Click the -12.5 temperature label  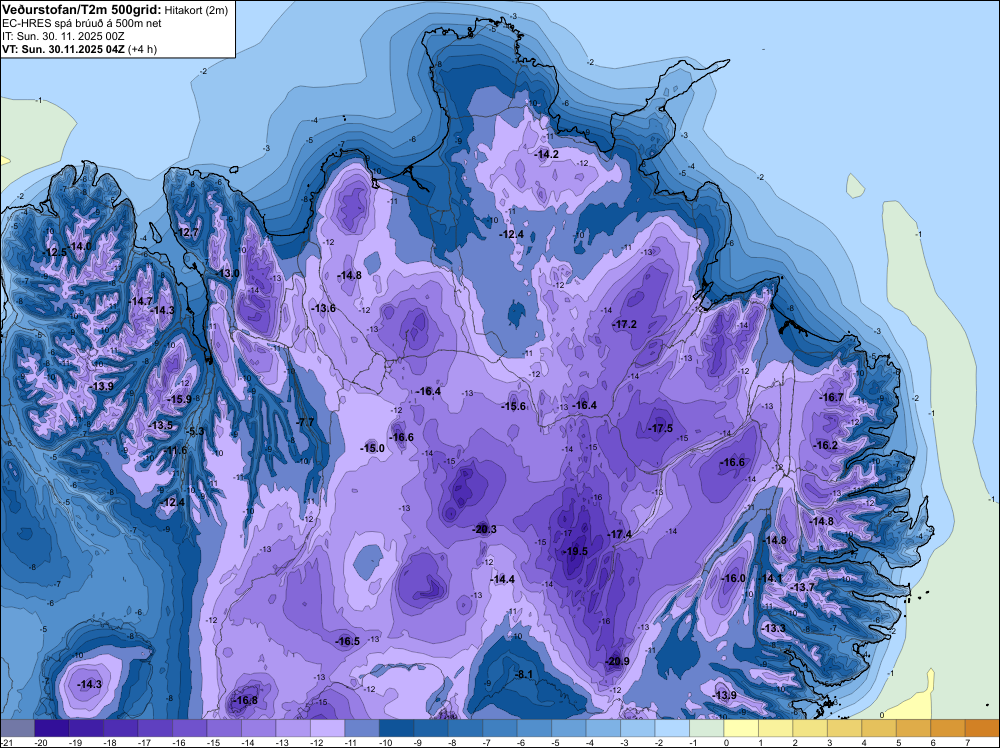tap(55, 253)
